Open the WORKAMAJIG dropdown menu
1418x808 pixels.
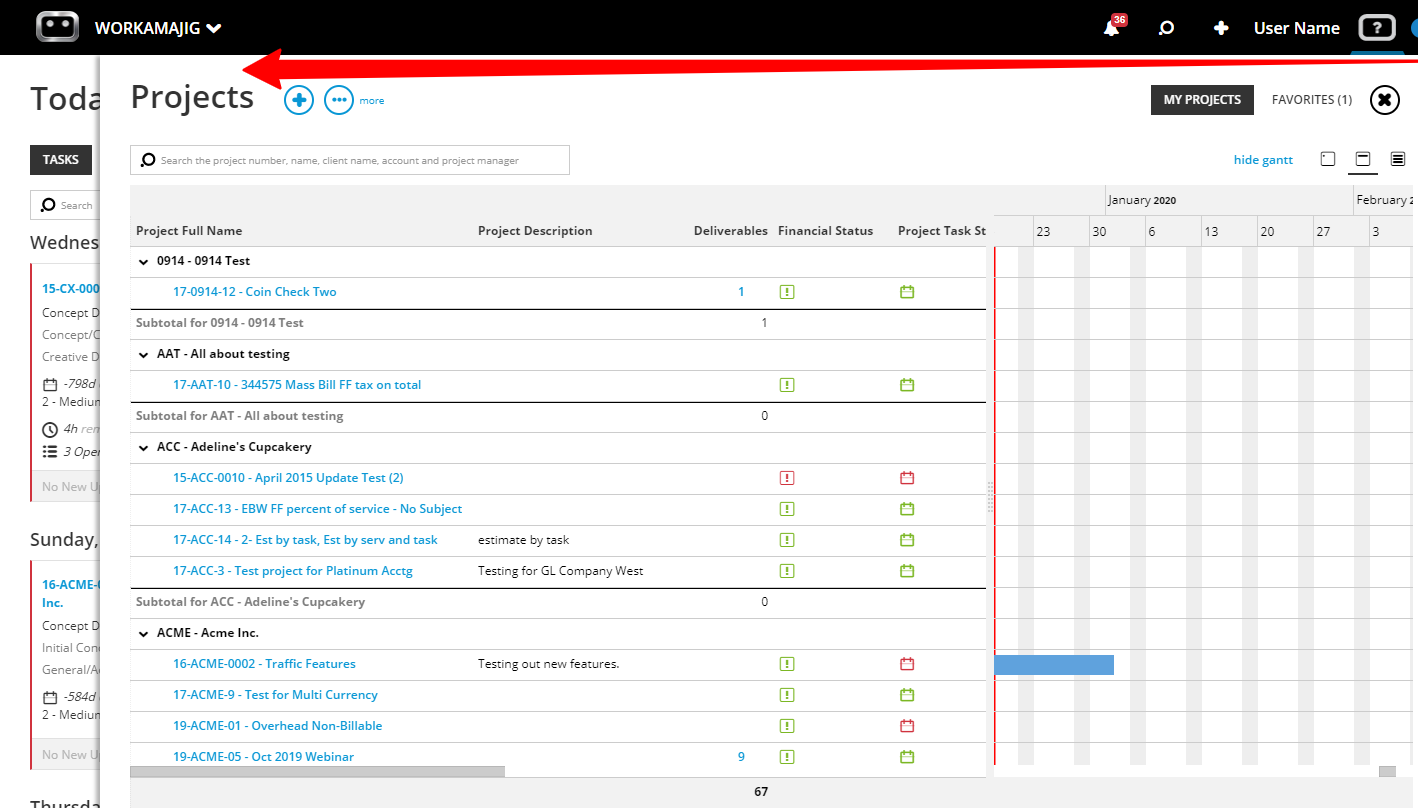coord(158,28)
